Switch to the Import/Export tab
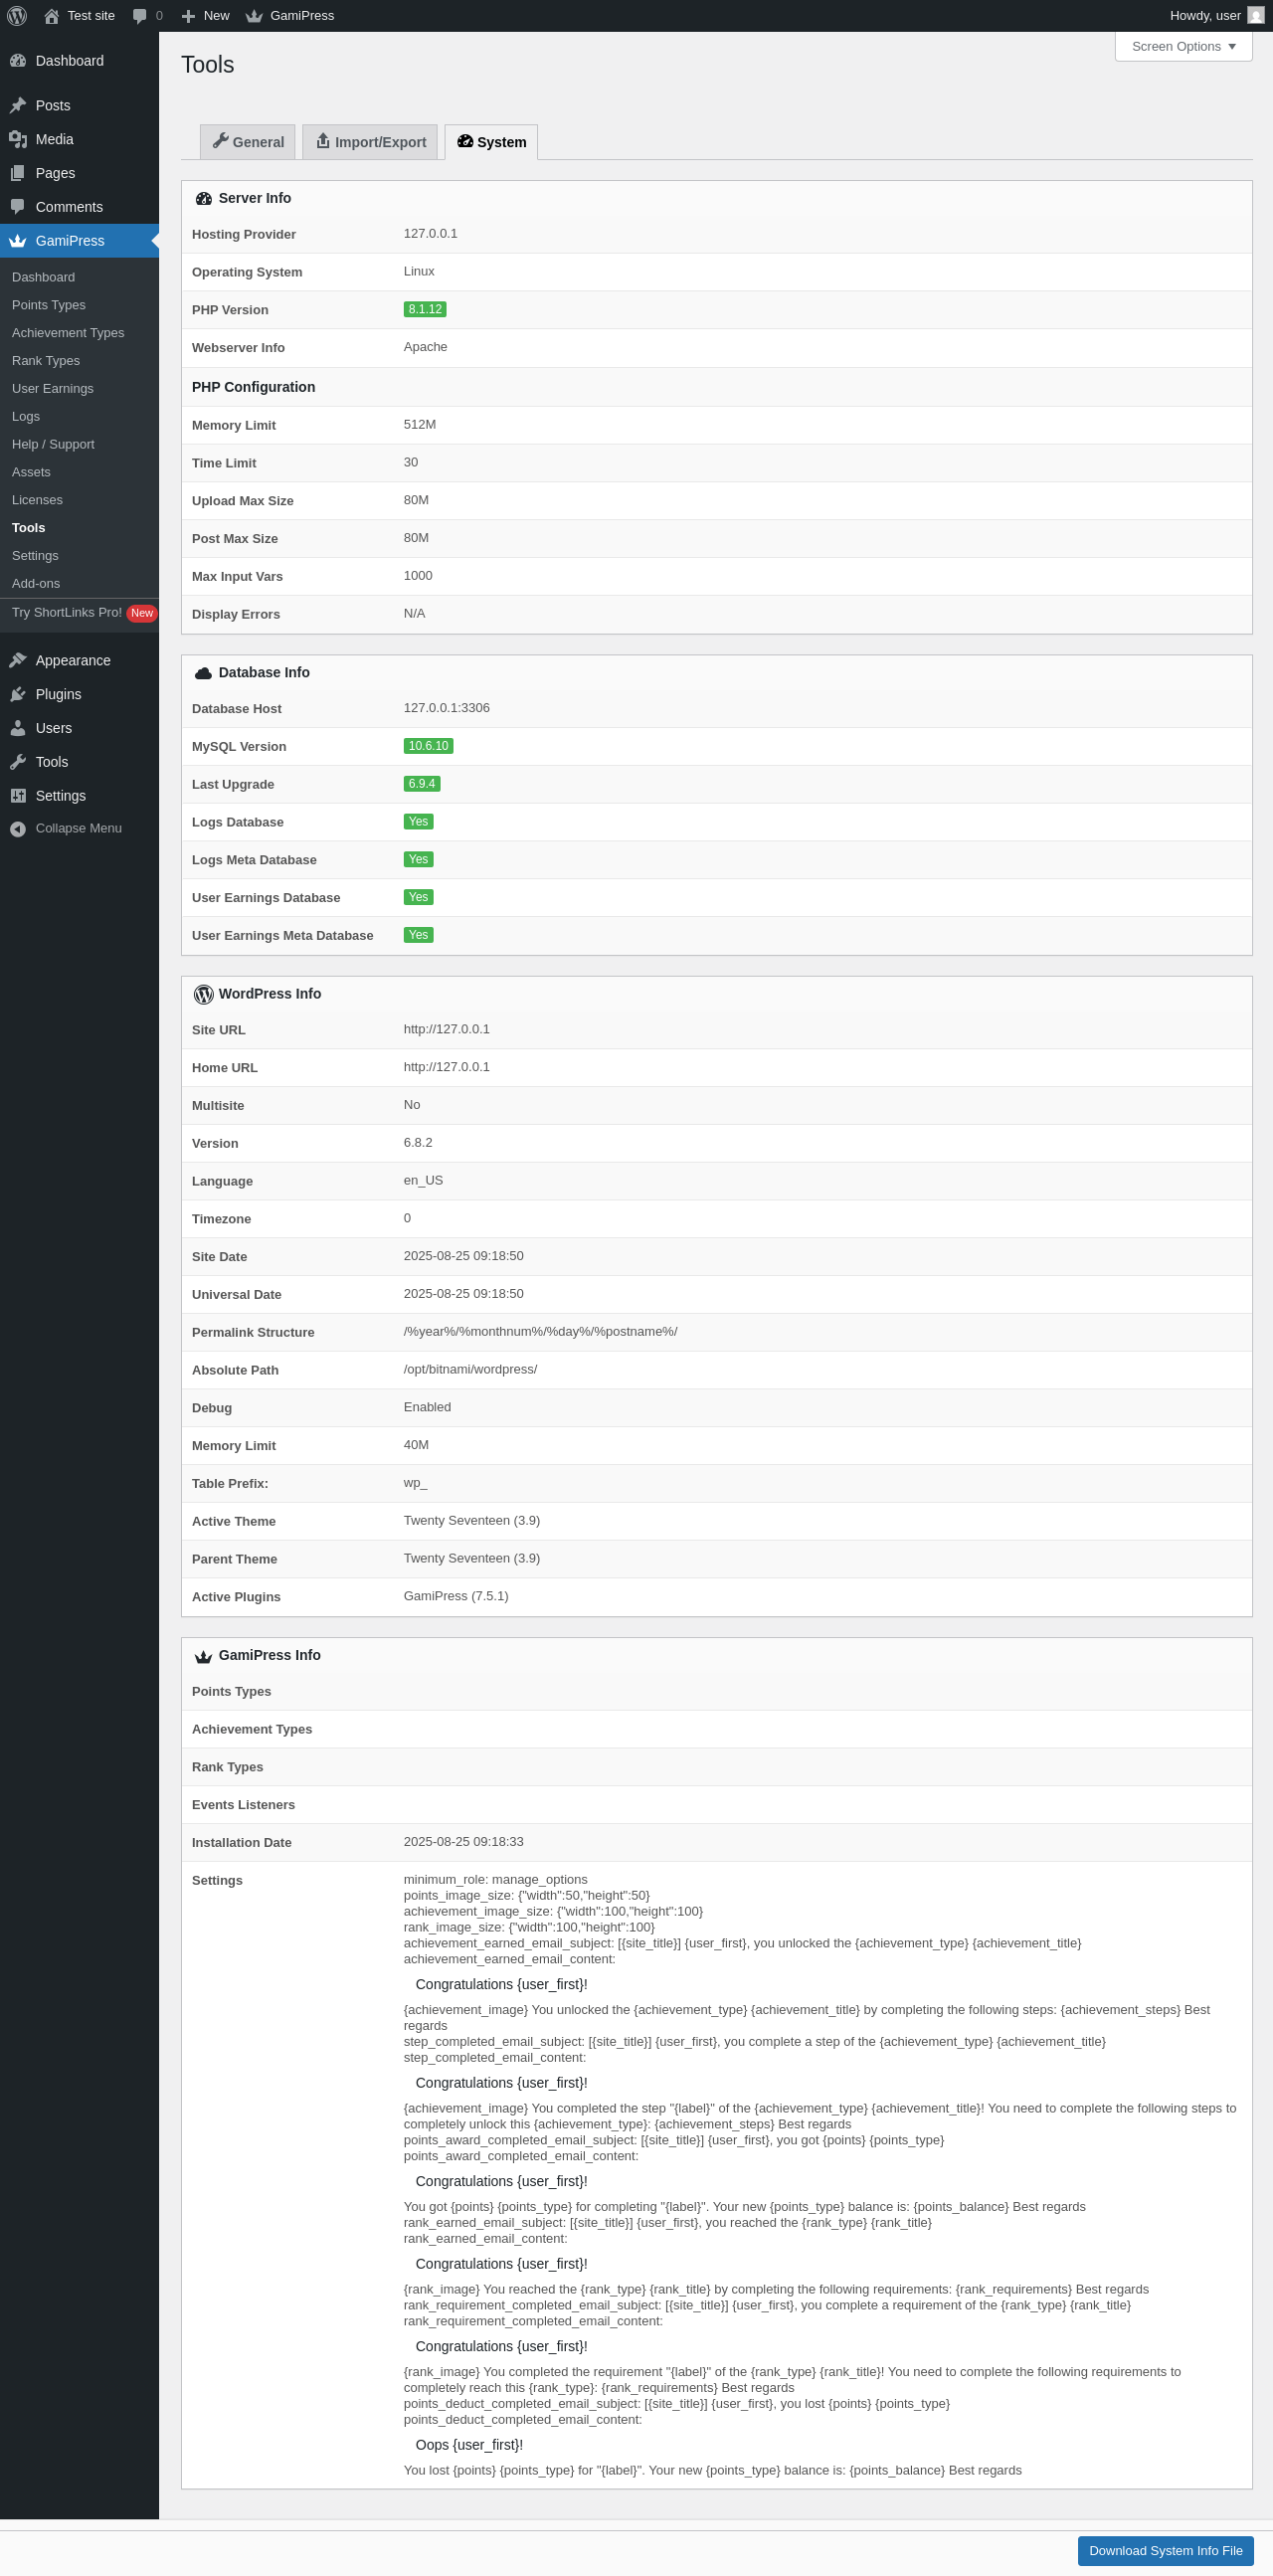The height and width of the screenshot is (2576, 1273). click(370, 142)
